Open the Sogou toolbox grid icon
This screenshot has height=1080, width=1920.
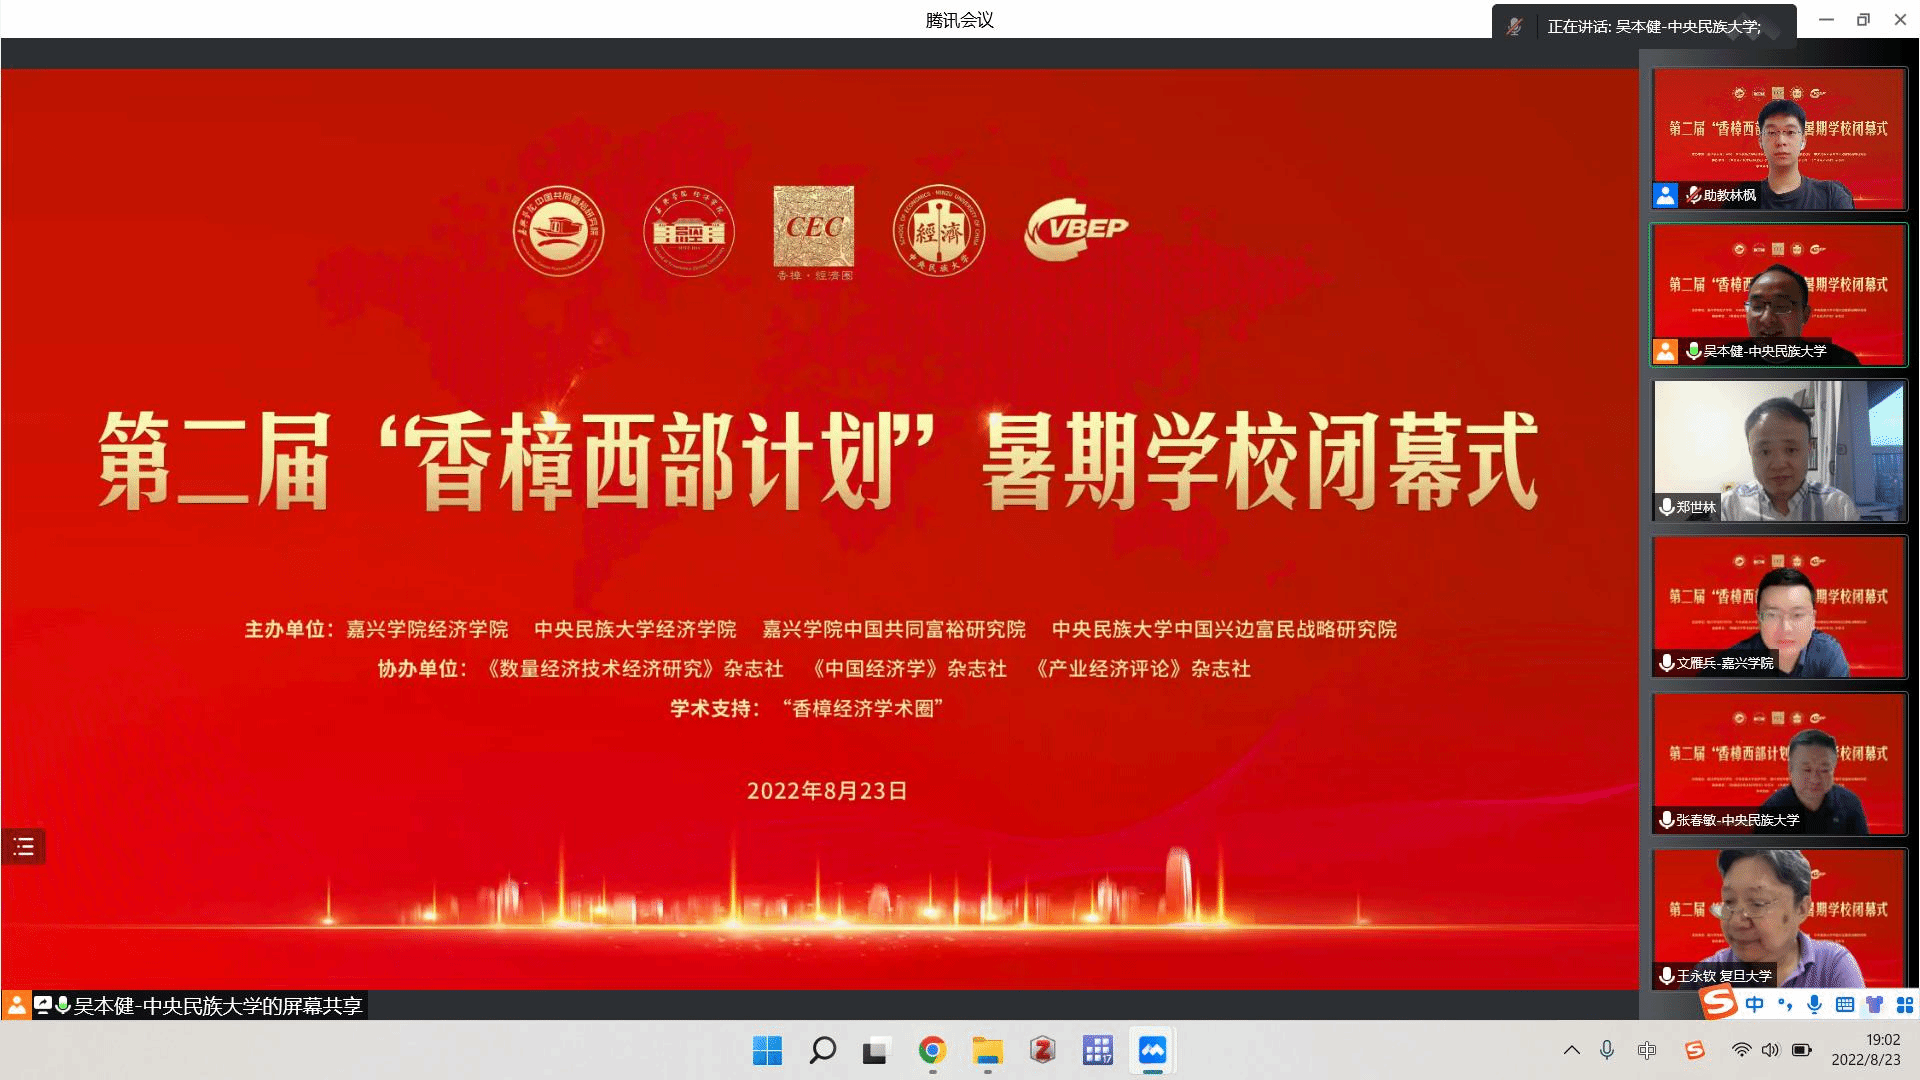pos(1905,1004)
